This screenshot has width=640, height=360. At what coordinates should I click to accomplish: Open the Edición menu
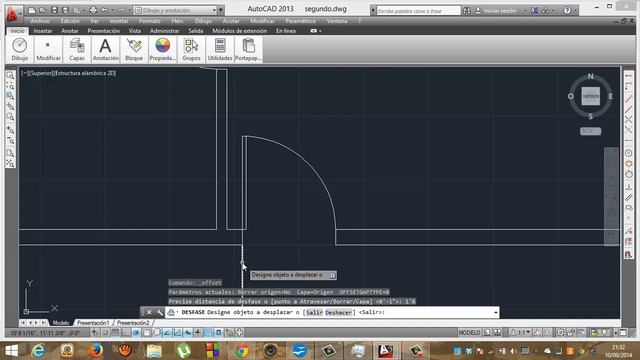(70, 21)
